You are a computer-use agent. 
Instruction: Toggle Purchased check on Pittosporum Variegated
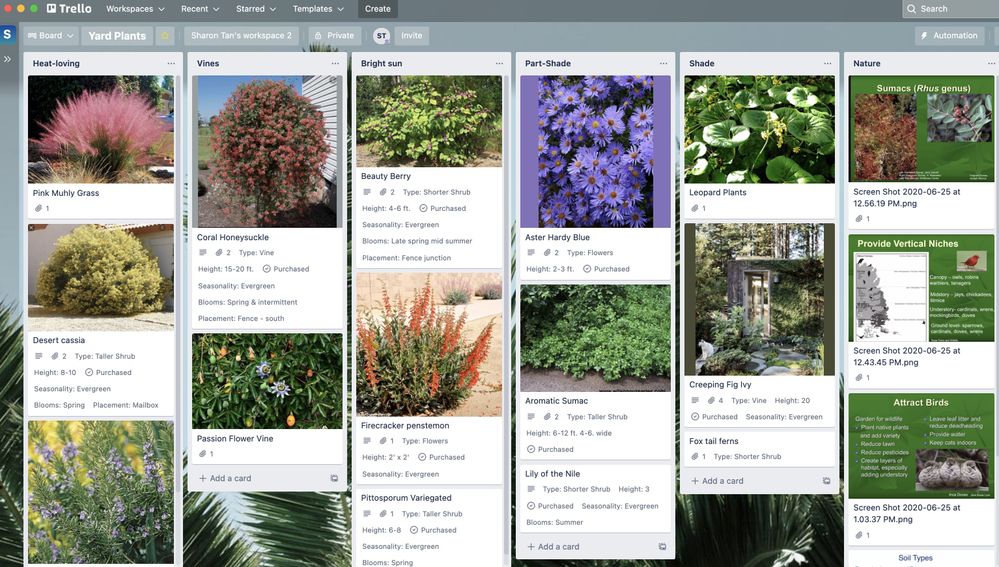click(414, 530)
